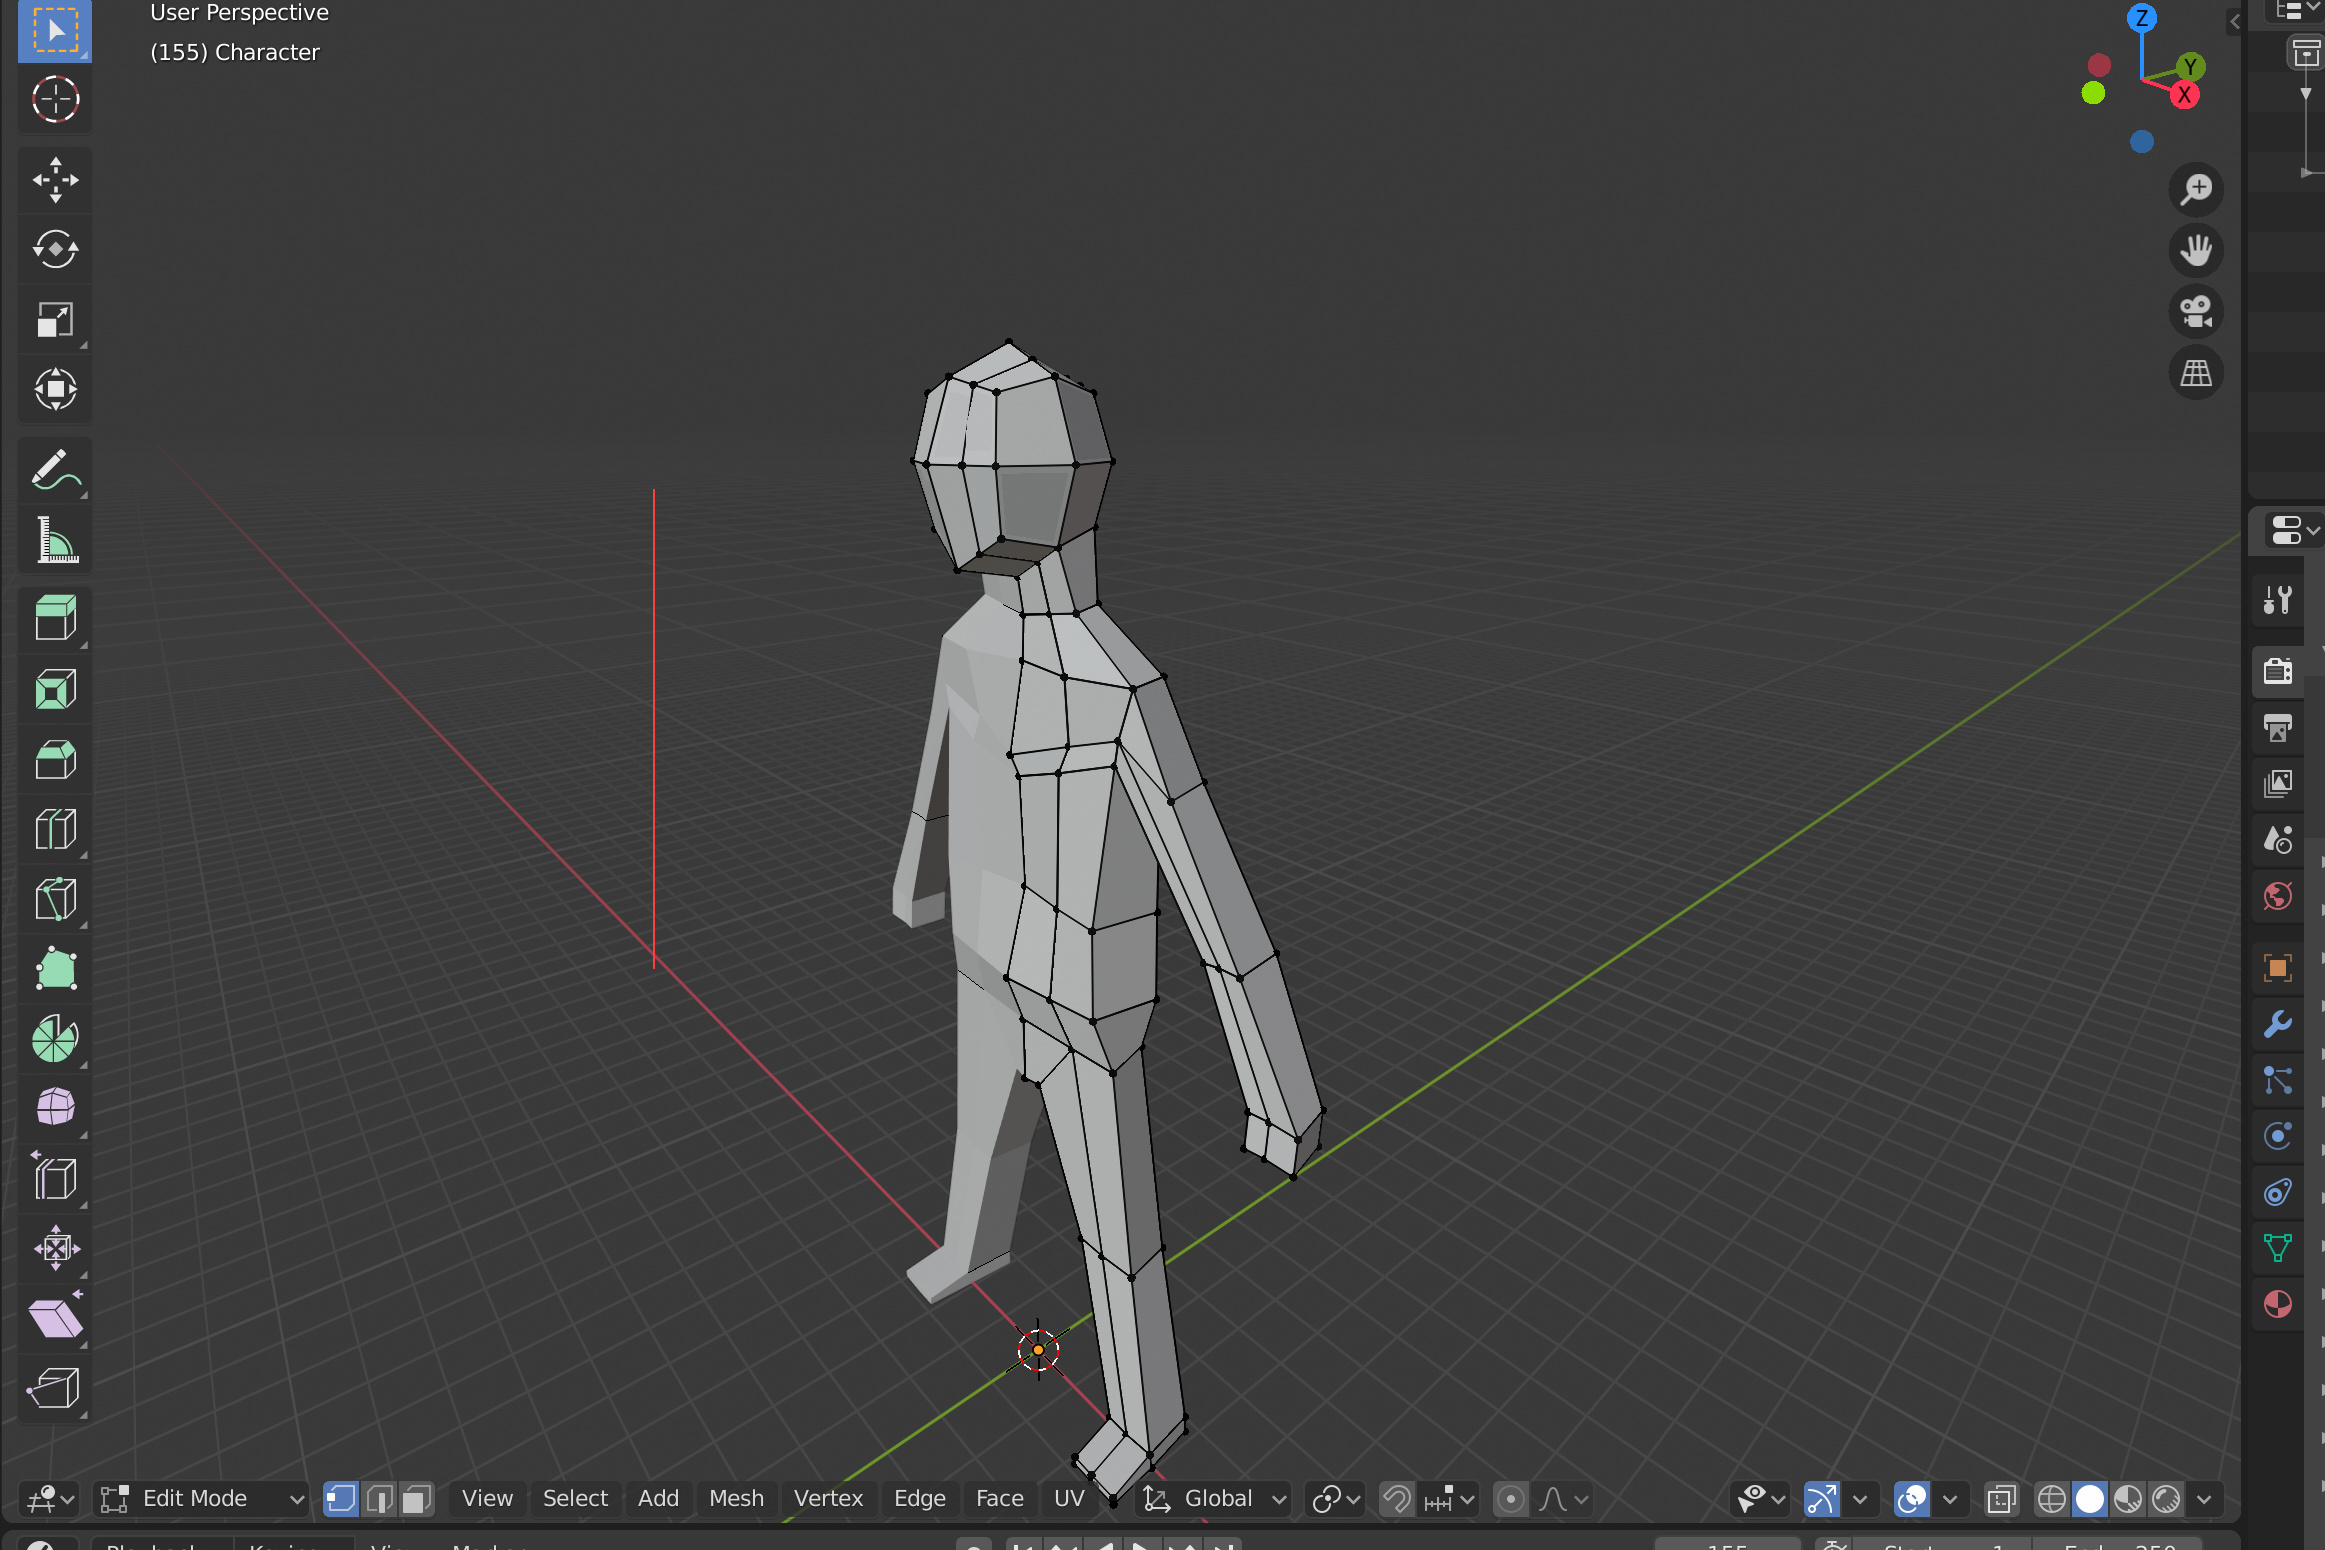Select the Inset Faces tool

55,690
